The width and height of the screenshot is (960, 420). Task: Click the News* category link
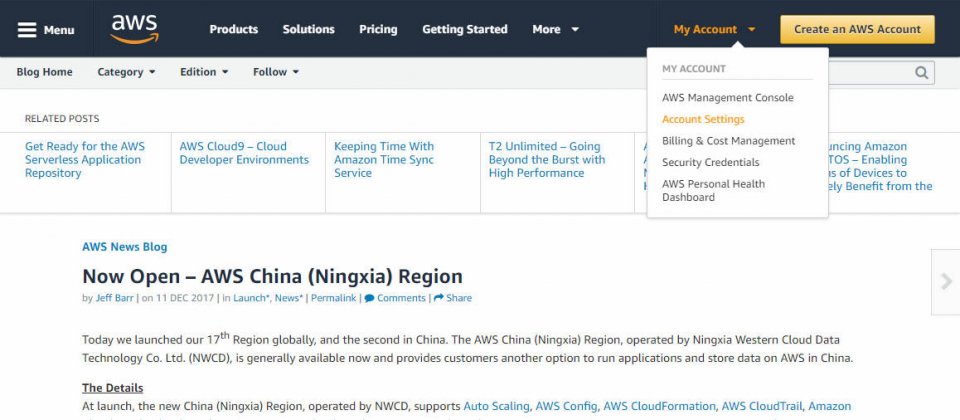click(x=289, y=298)
